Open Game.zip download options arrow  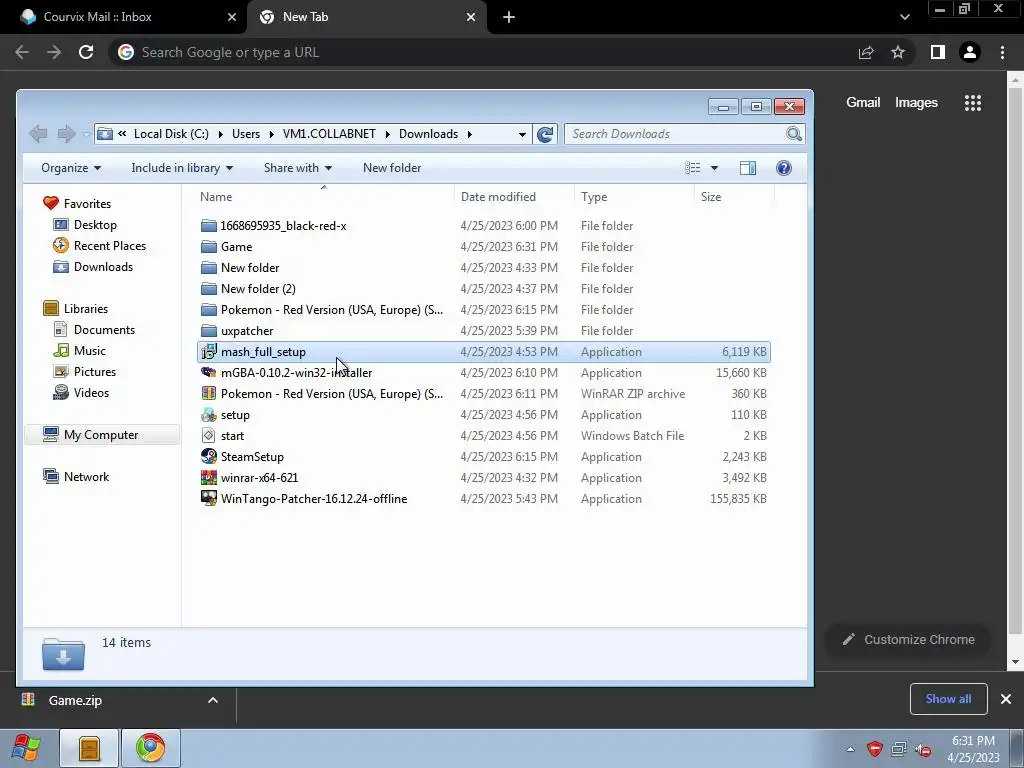(213, 700)
